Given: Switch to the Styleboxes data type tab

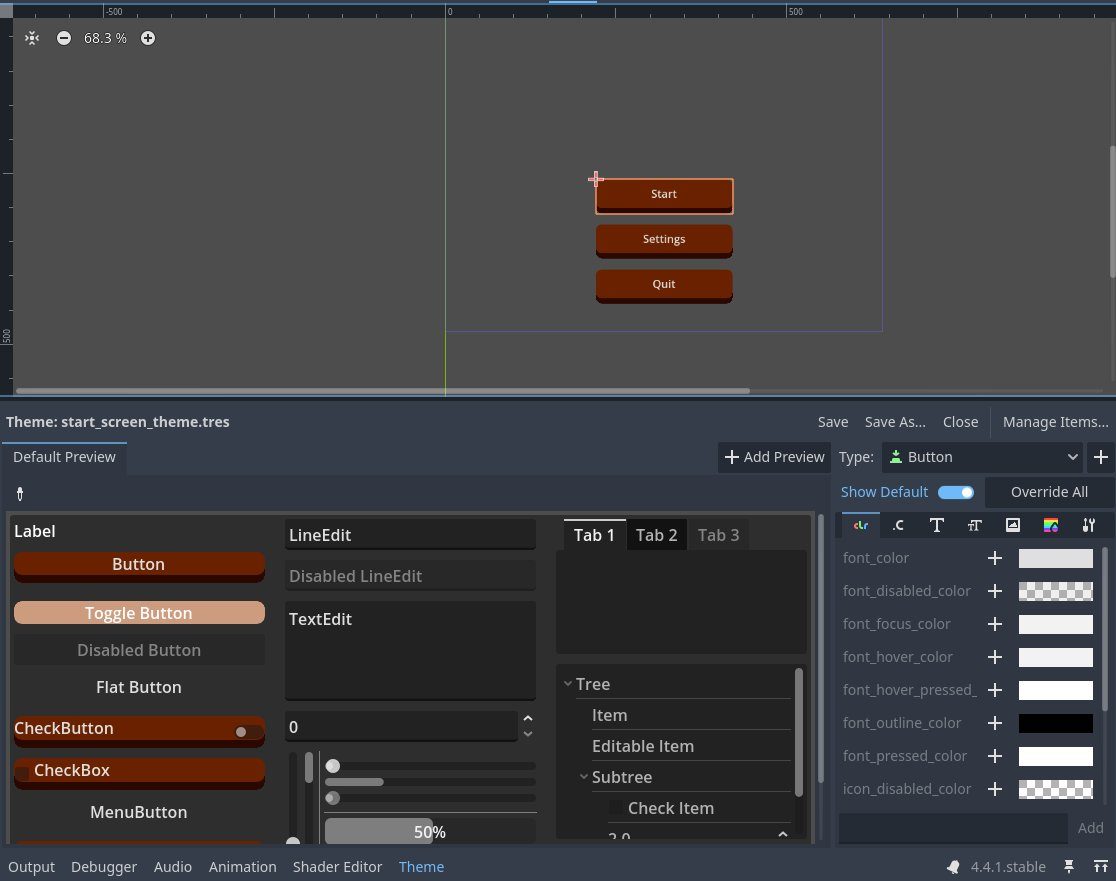Looking at the screenshot, I should click(1051, 525).
